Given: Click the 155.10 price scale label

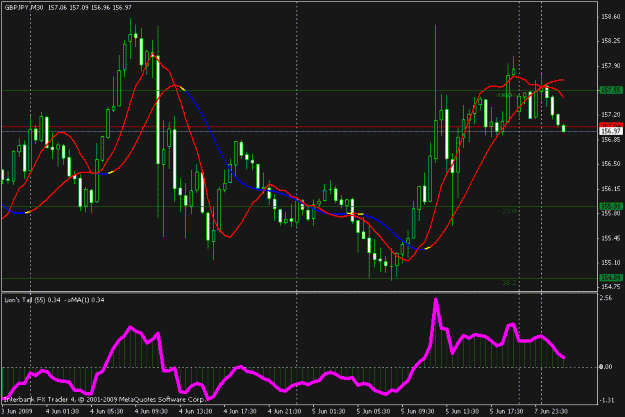Looking at the screenshot, I should coord(610,262).
